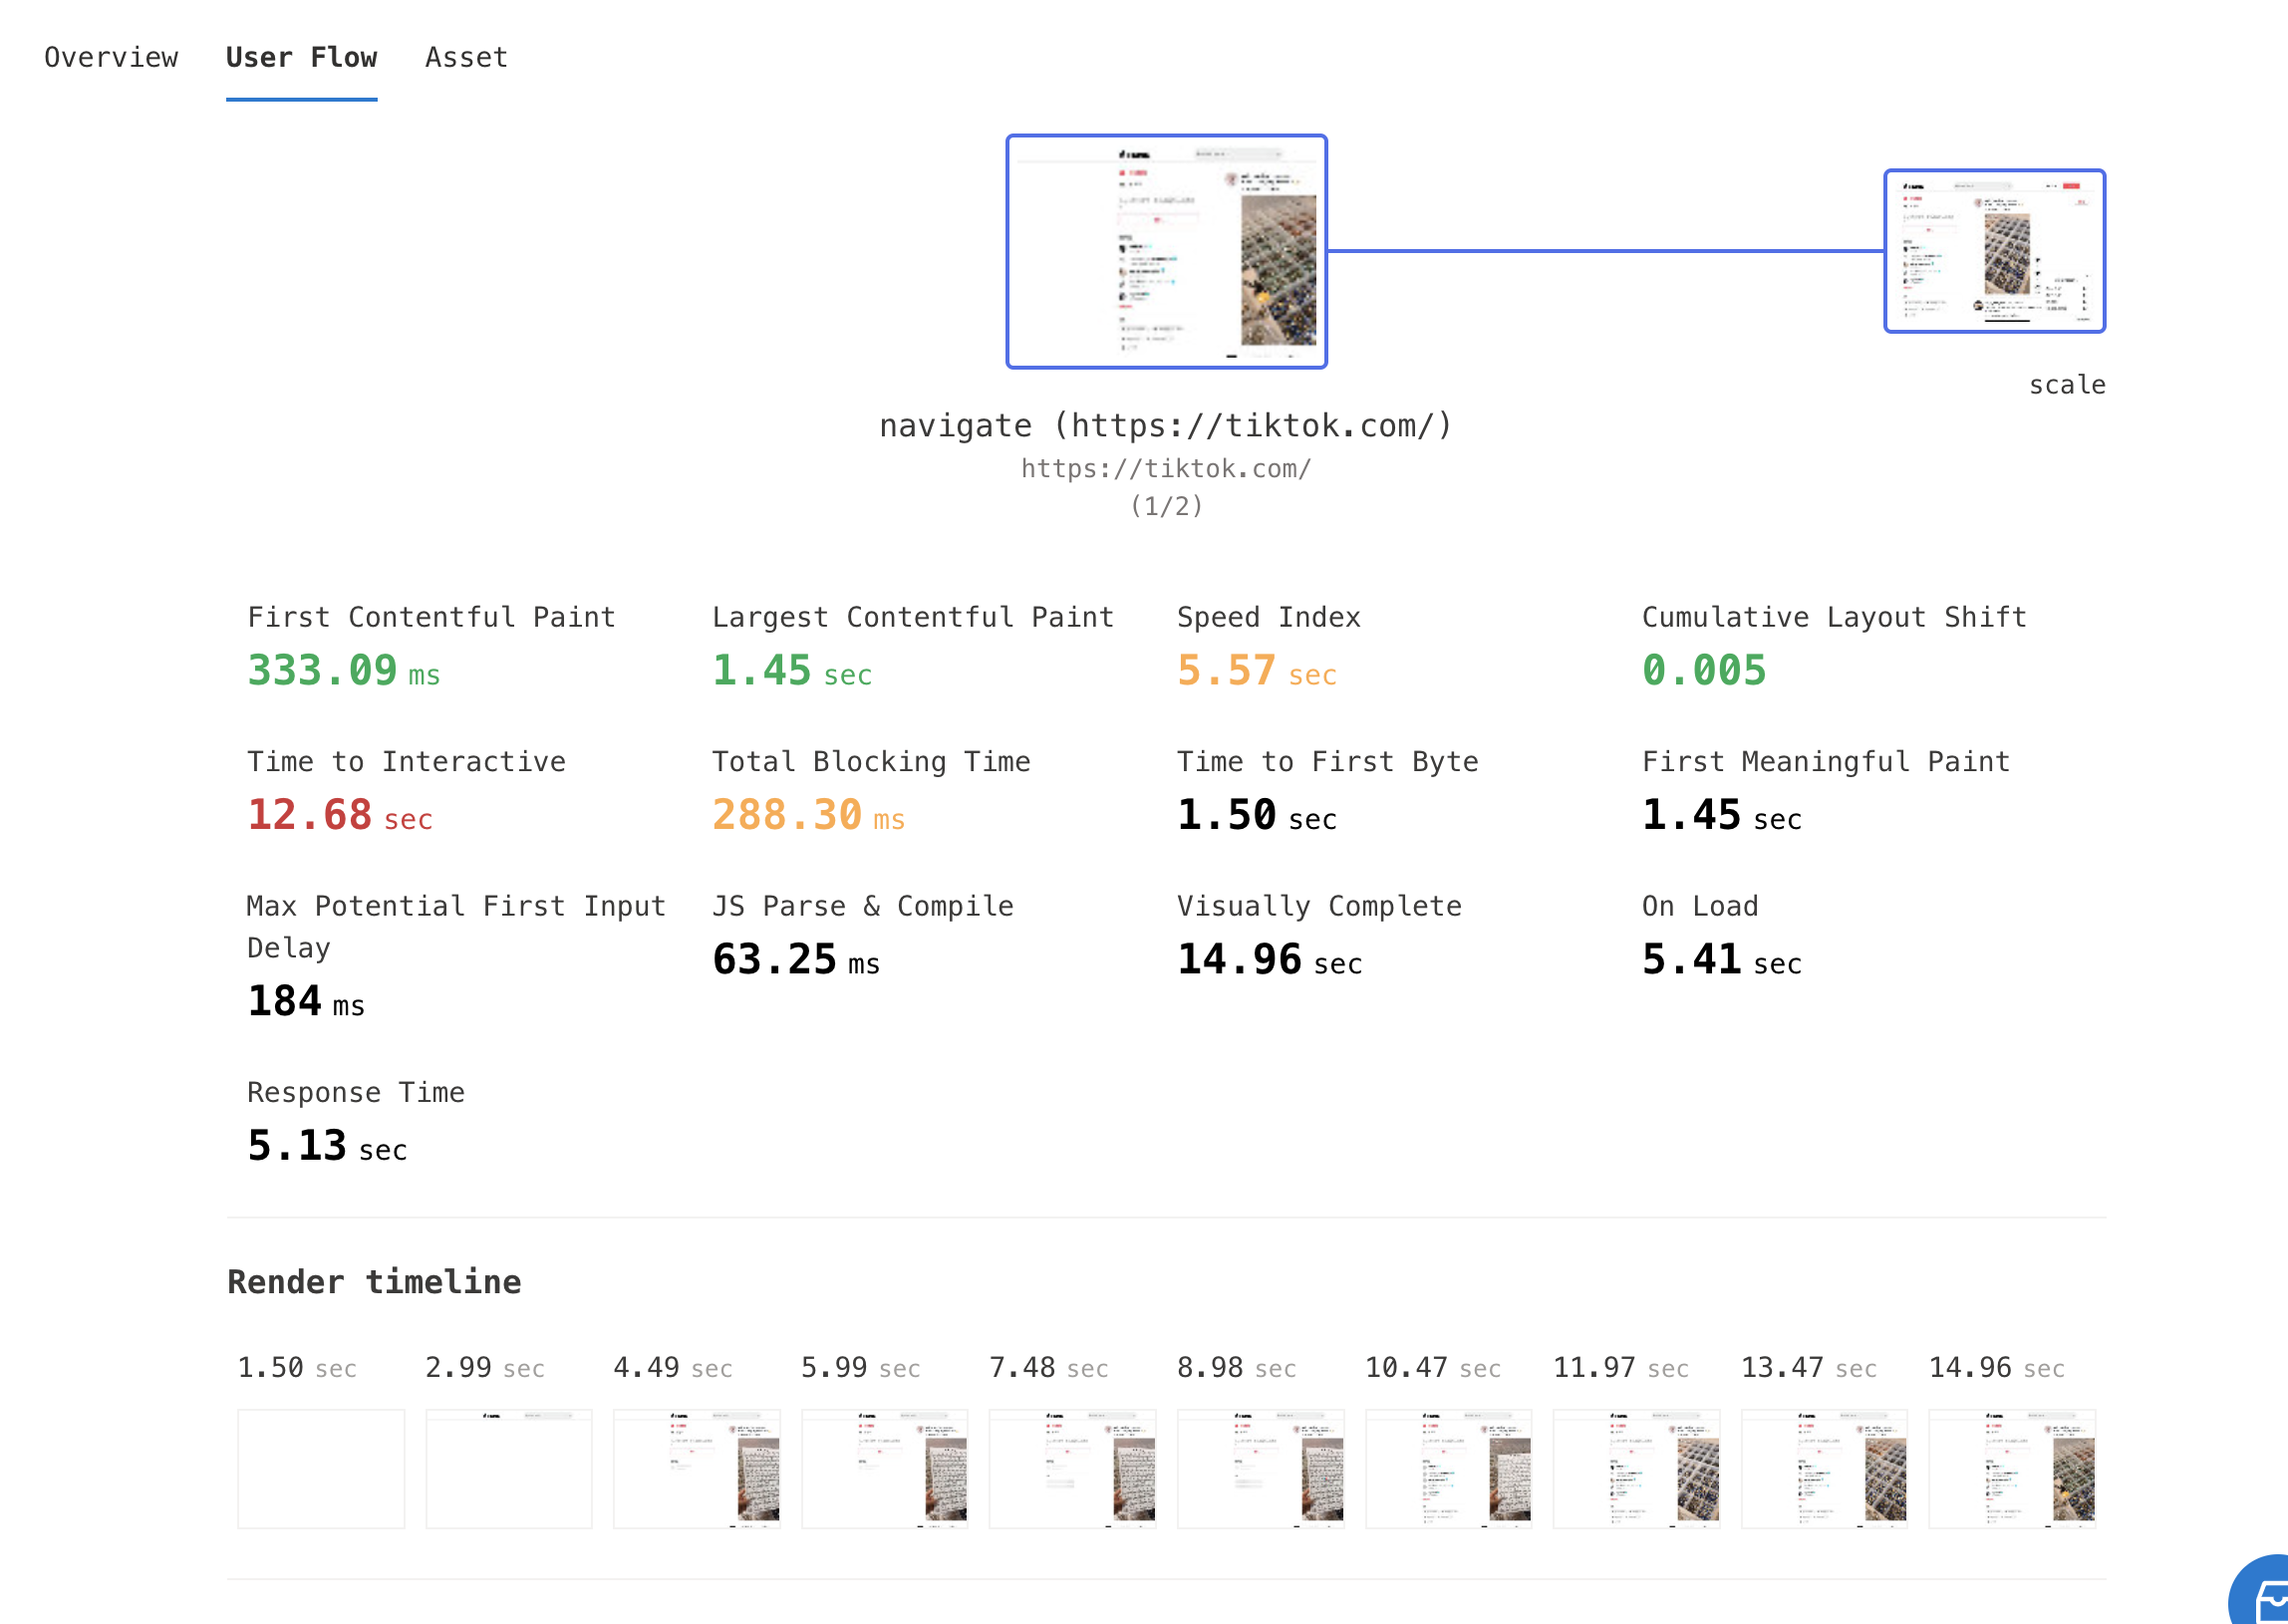Click the Time to Interactive label
The image size is (2288, 1624).
[x=406, y=761]
